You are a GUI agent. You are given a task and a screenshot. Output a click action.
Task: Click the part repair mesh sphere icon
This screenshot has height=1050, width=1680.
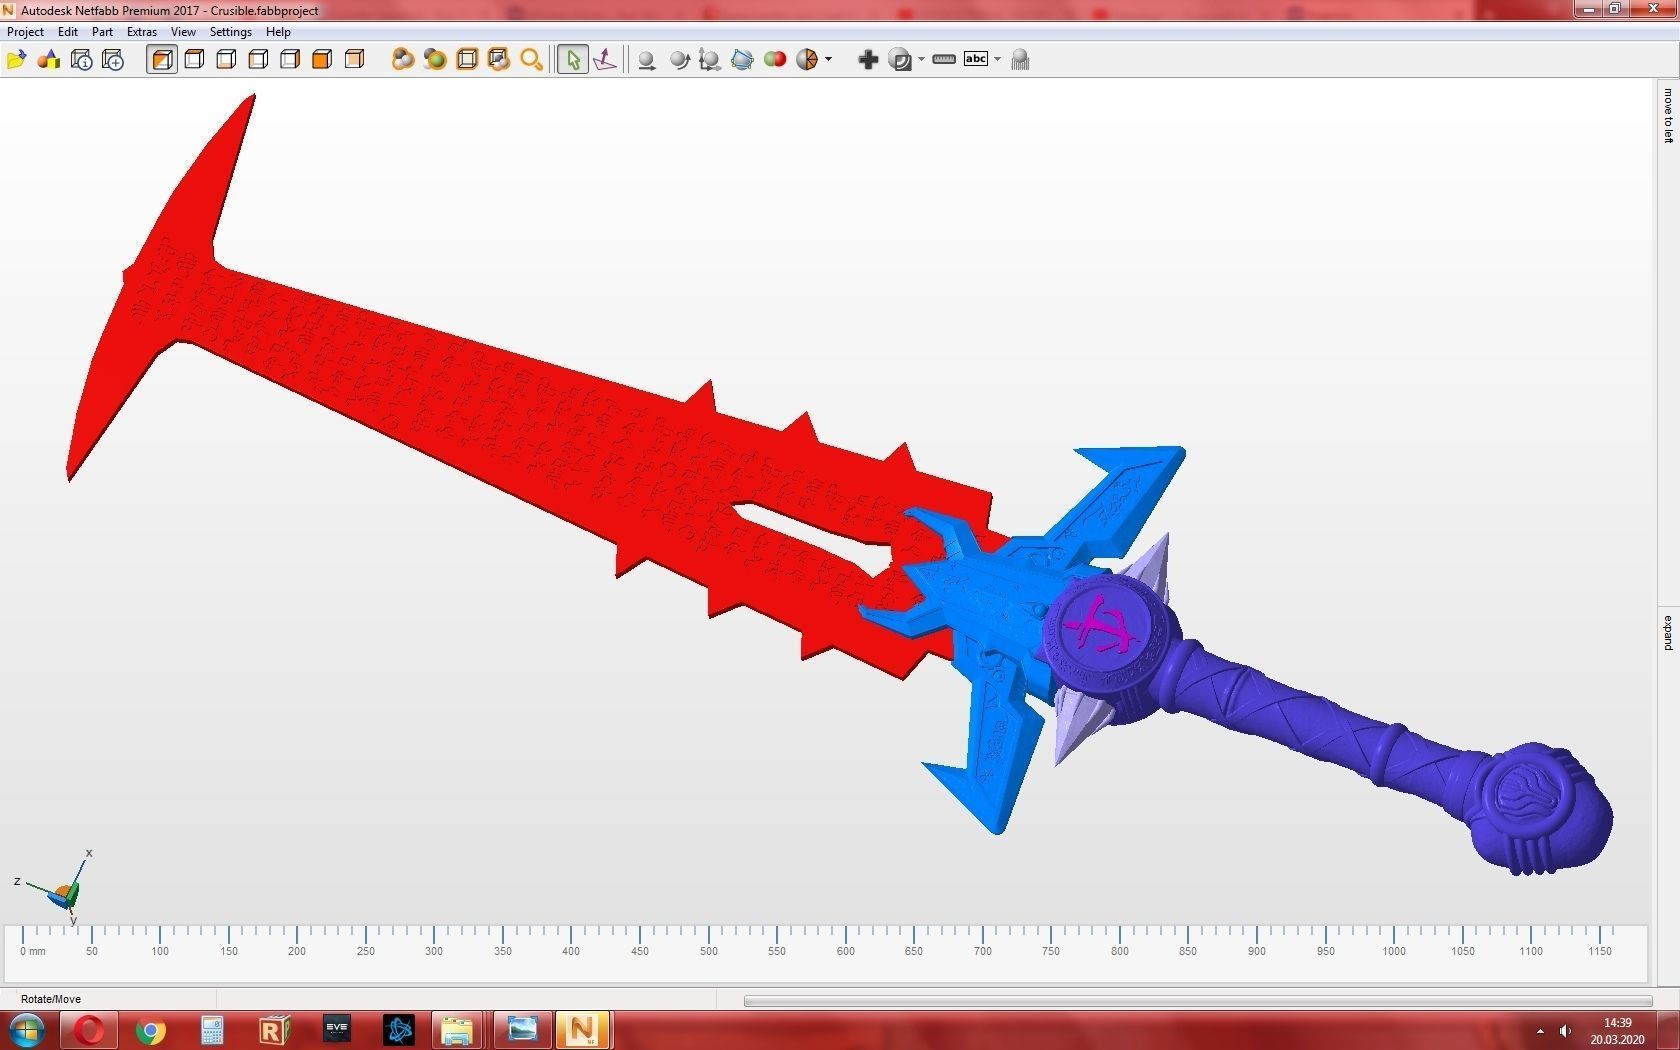tap(807, 60)
